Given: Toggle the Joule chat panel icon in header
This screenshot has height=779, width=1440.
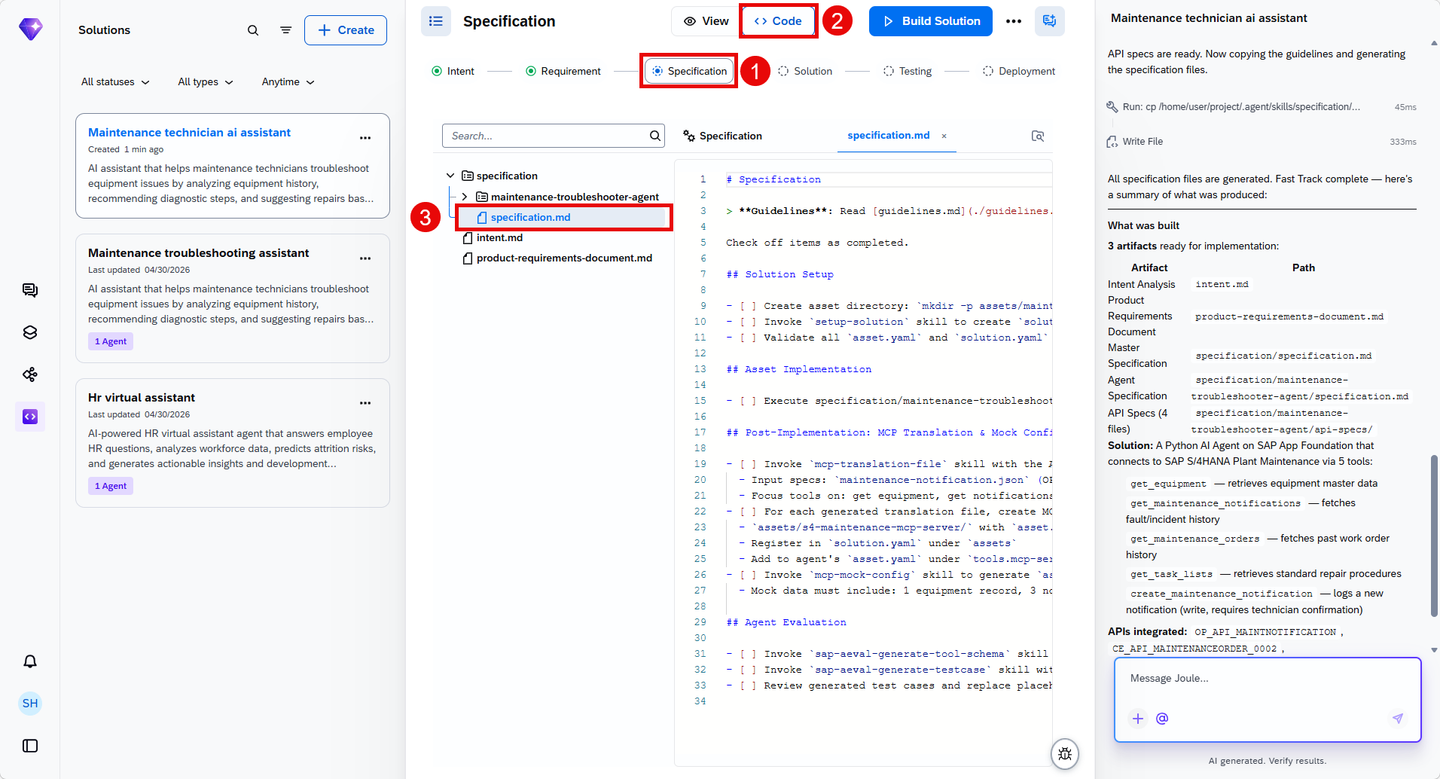Looking at the screenshot, I should point(1050,21).
